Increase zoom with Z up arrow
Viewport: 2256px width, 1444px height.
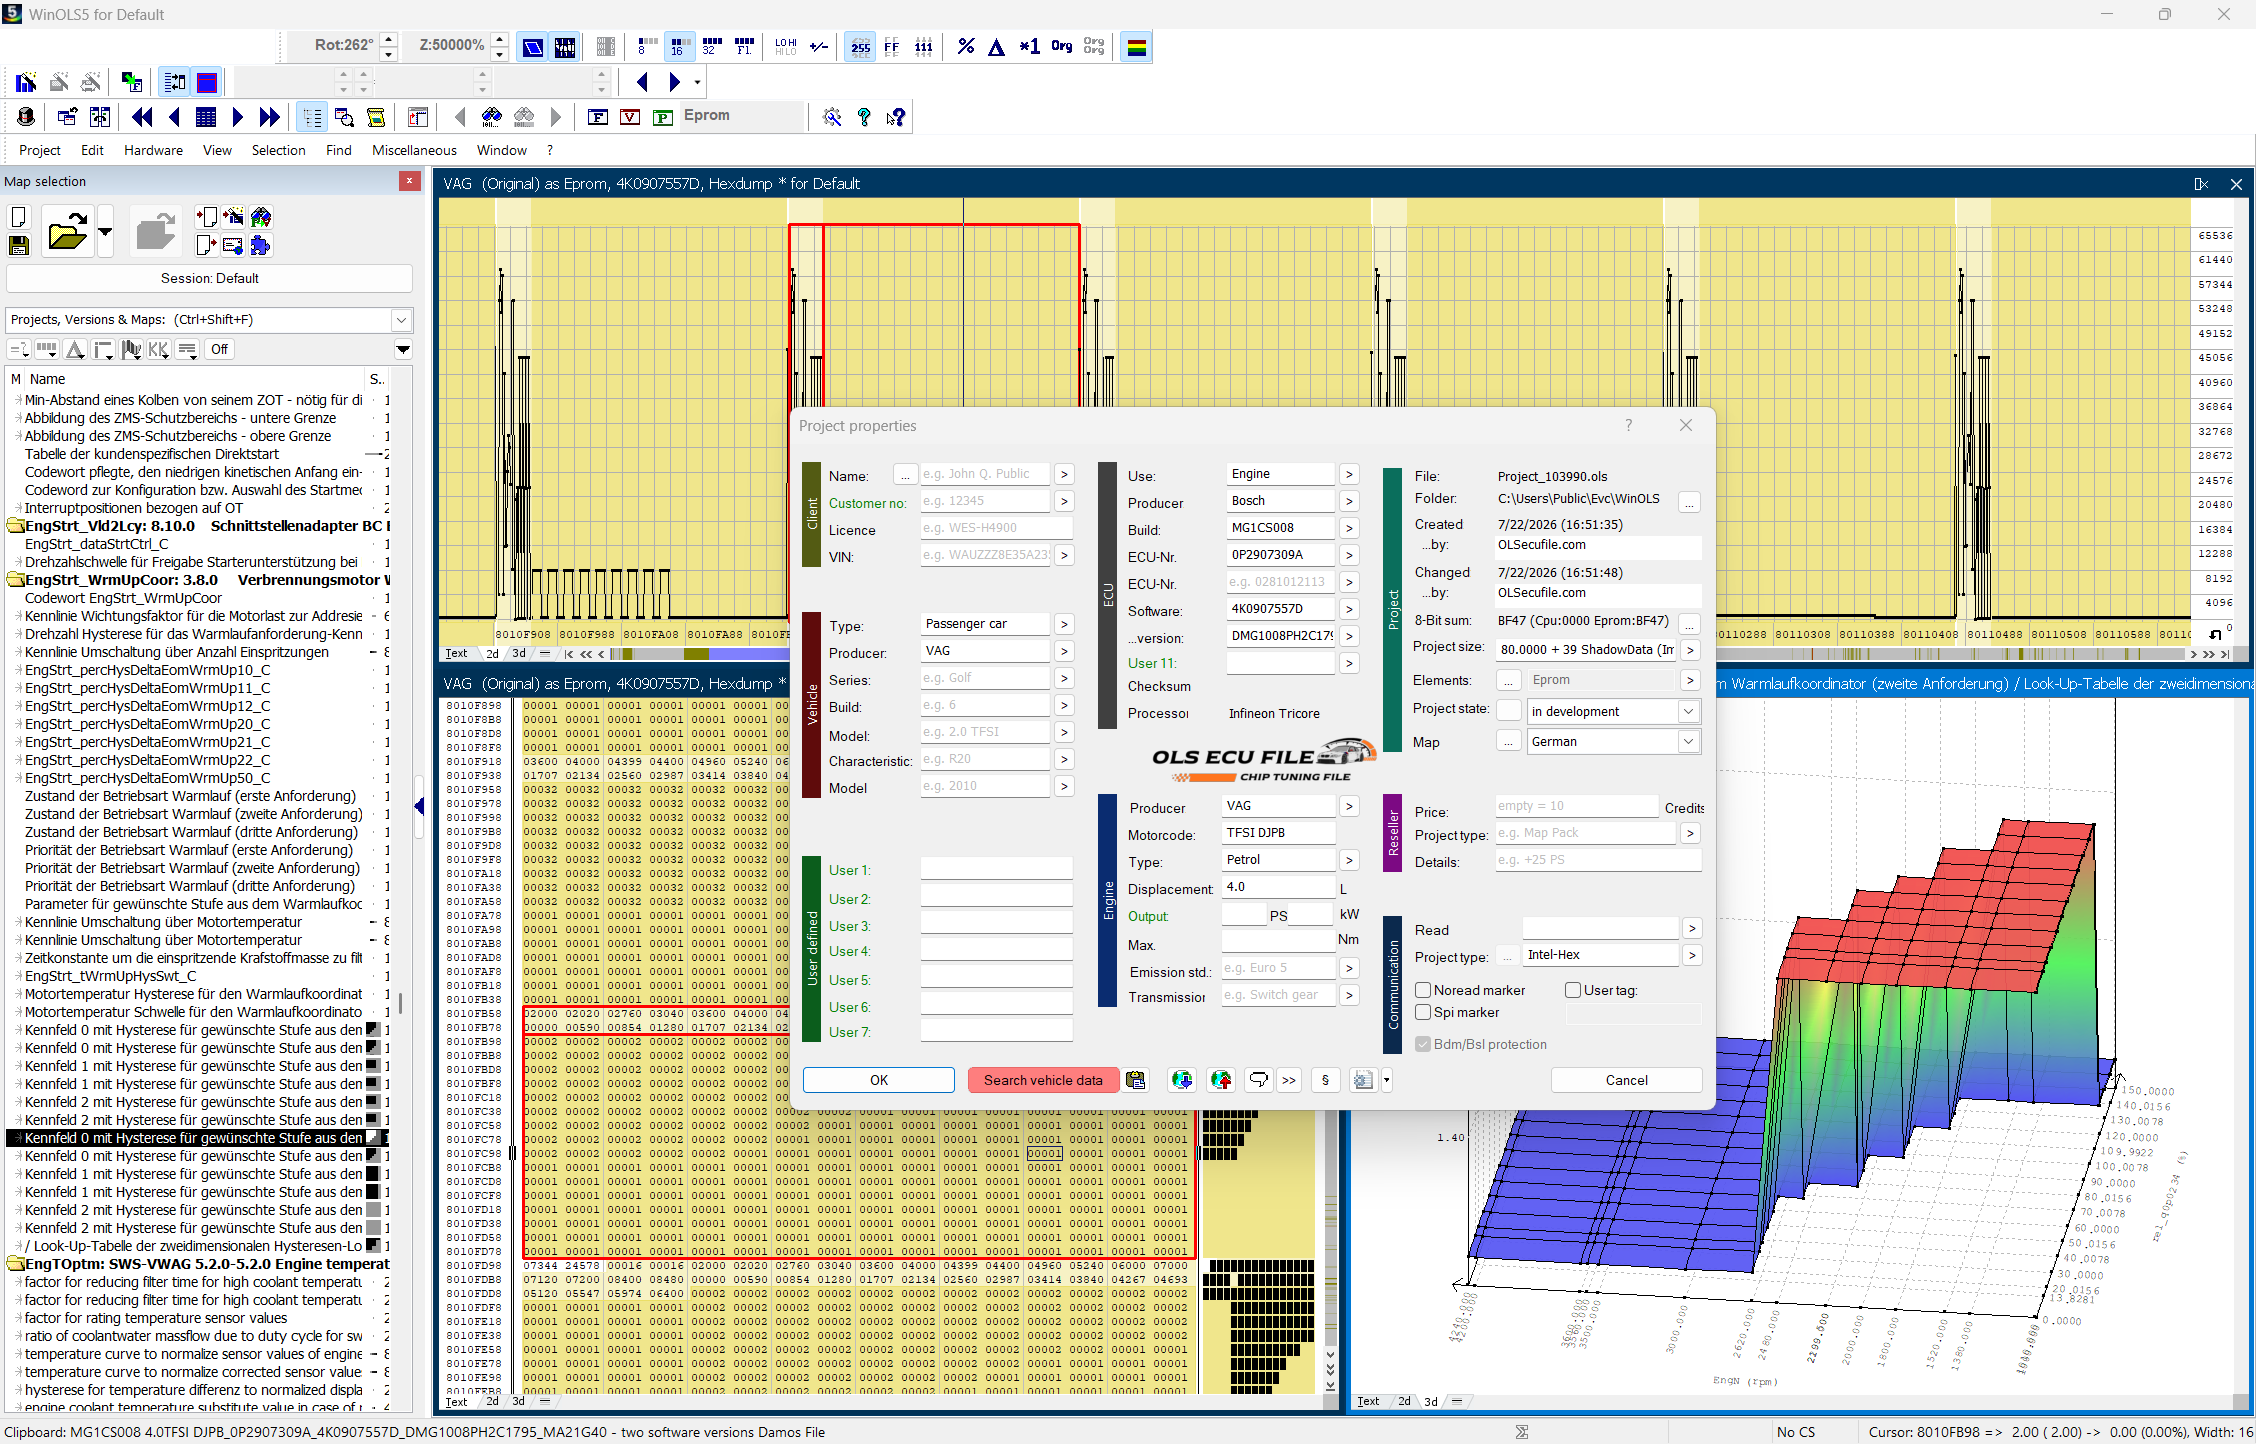[x=499, y=39]
